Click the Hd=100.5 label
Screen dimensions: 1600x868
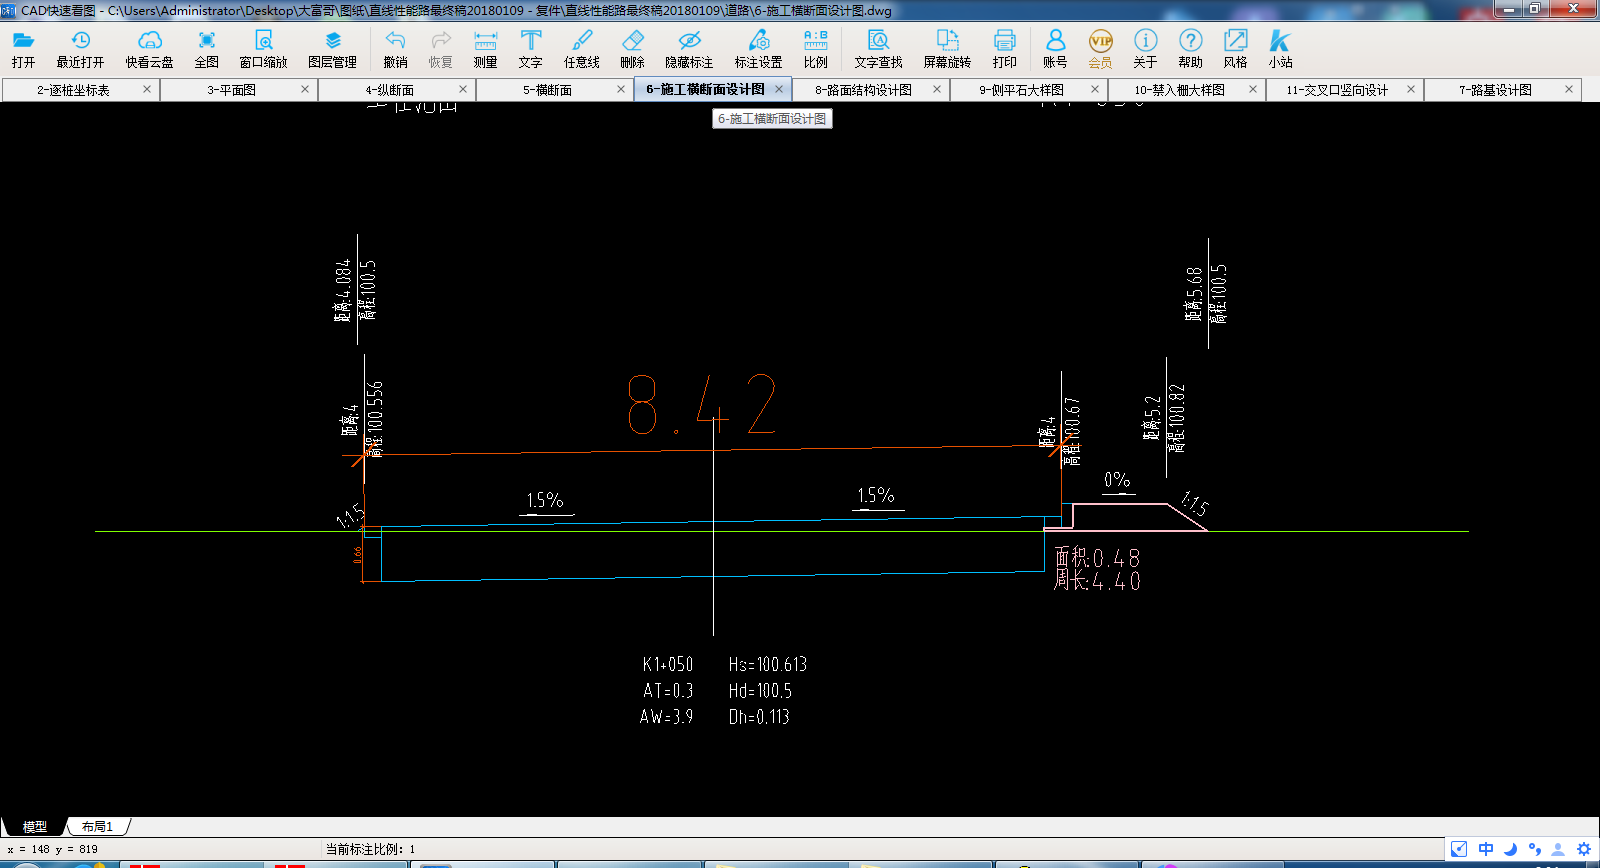(x=760, y=691)
